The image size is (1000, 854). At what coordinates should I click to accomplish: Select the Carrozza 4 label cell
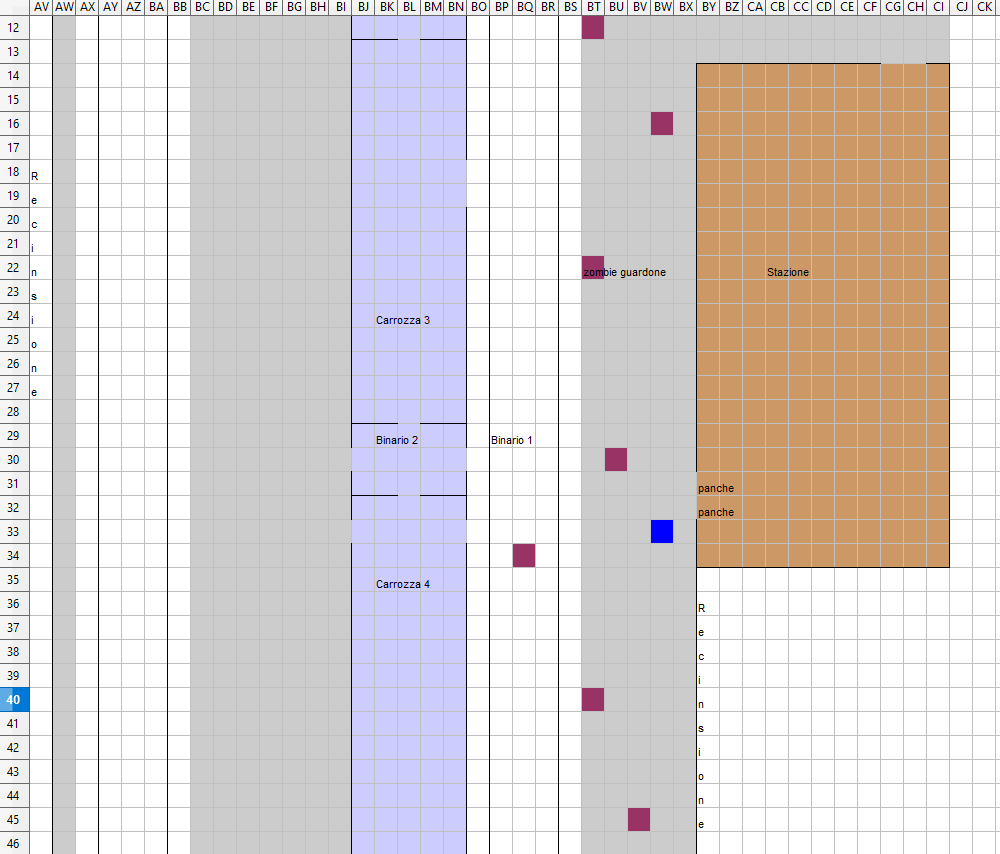coord(403,584)
